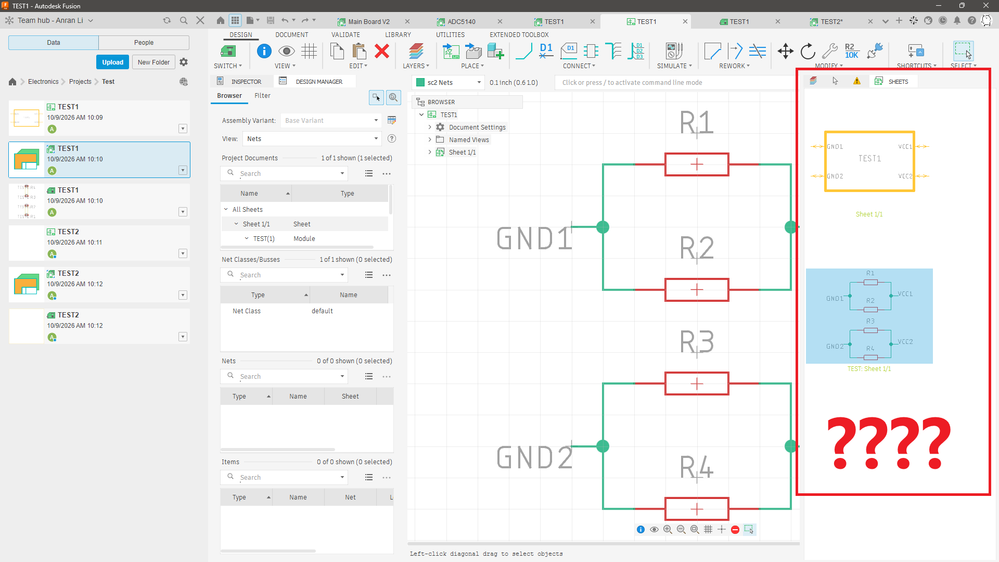Open the View Nets dropdown
Viewport: 999px width, 562px height.
point(312,138)
